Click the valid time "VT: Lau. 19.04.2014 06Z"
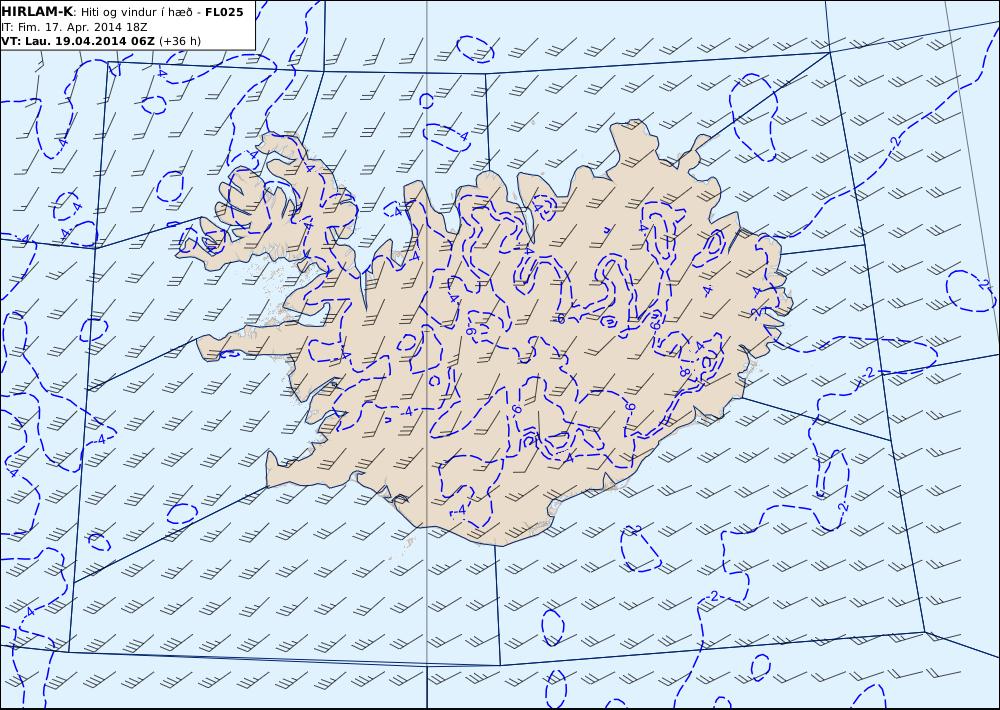Image resolution: width=1000 pixels, height=710 pixels. point(77,41)
